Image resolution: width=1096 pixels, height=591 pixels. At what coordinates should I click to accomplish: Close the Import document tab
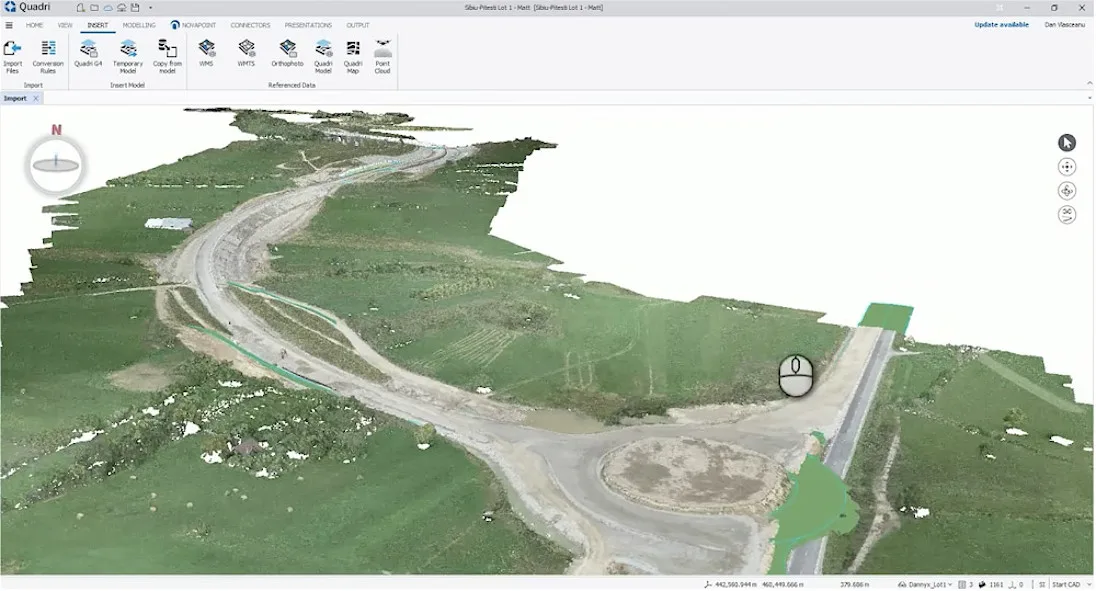(x=36, y=98)
